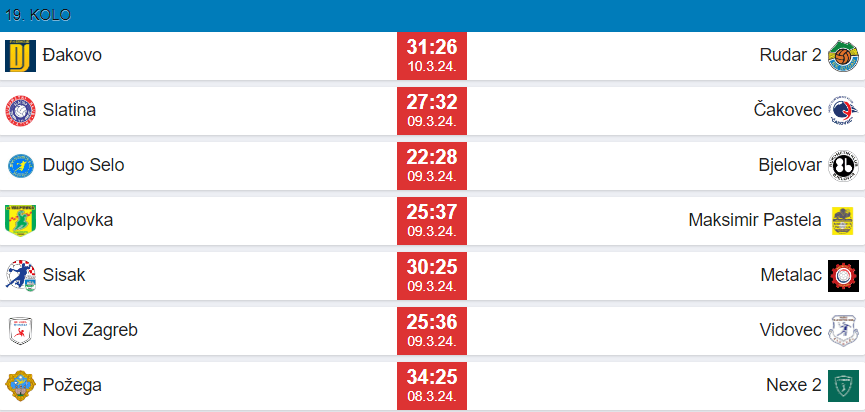Click the Čakovec team logo
The width and height of the screenshot is (865, 412).
(843, 110)
